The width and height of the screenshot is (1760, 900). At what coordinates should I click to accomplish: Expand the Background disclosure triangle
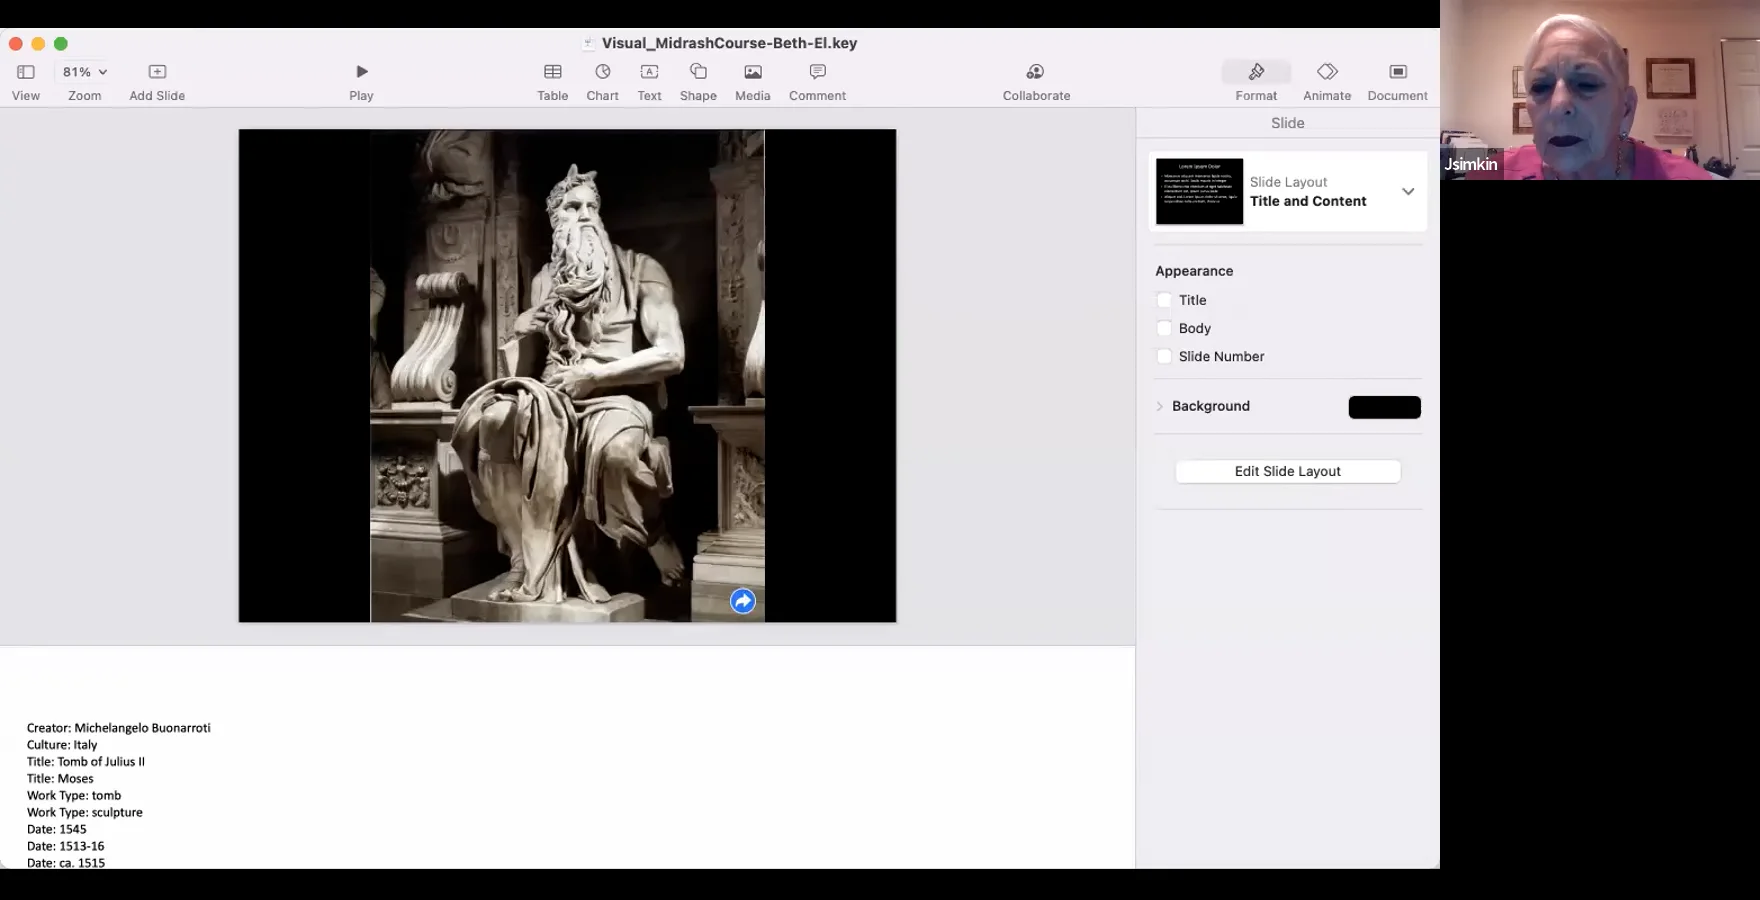[1160, 406]
